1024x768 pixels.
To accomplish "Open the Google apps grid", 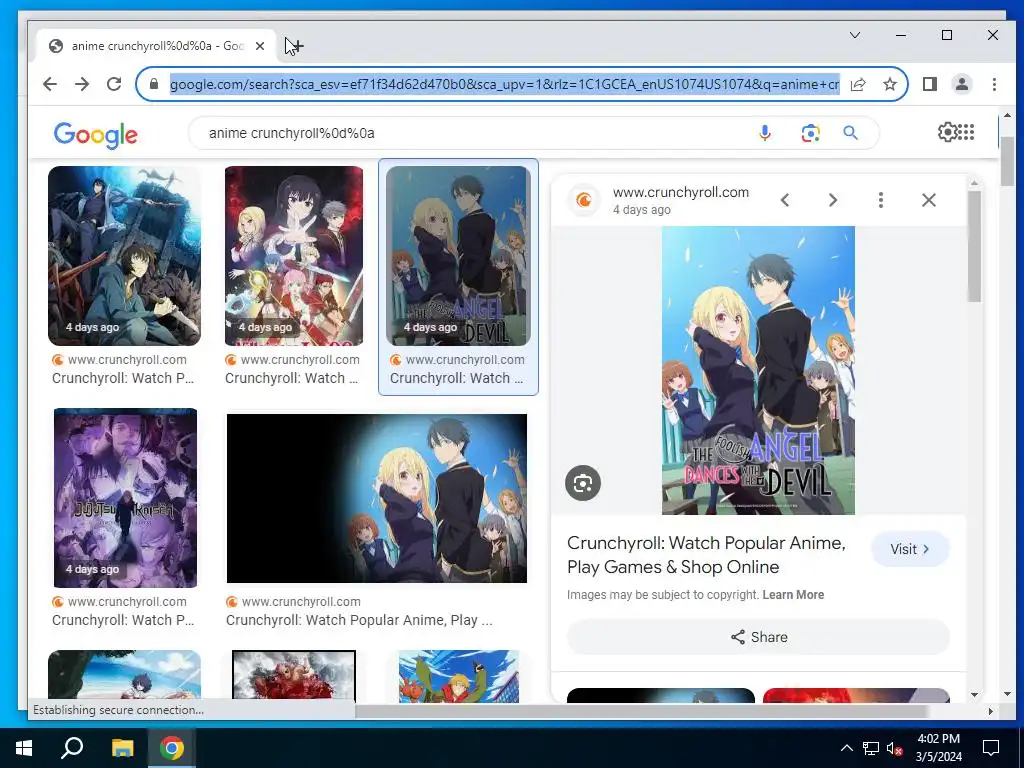I will click(966, 132).
